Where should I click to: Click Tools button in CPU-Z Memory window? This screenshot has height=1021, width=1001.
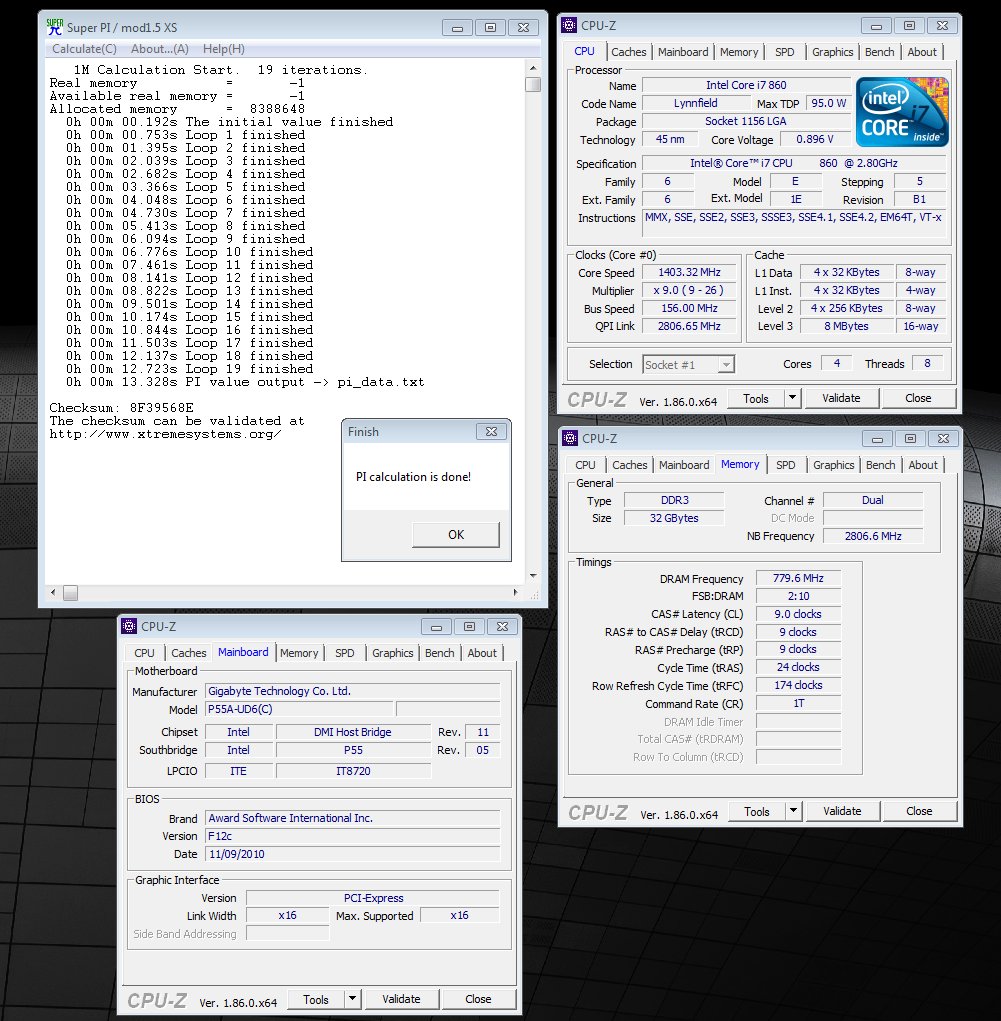tap(756, 811)
